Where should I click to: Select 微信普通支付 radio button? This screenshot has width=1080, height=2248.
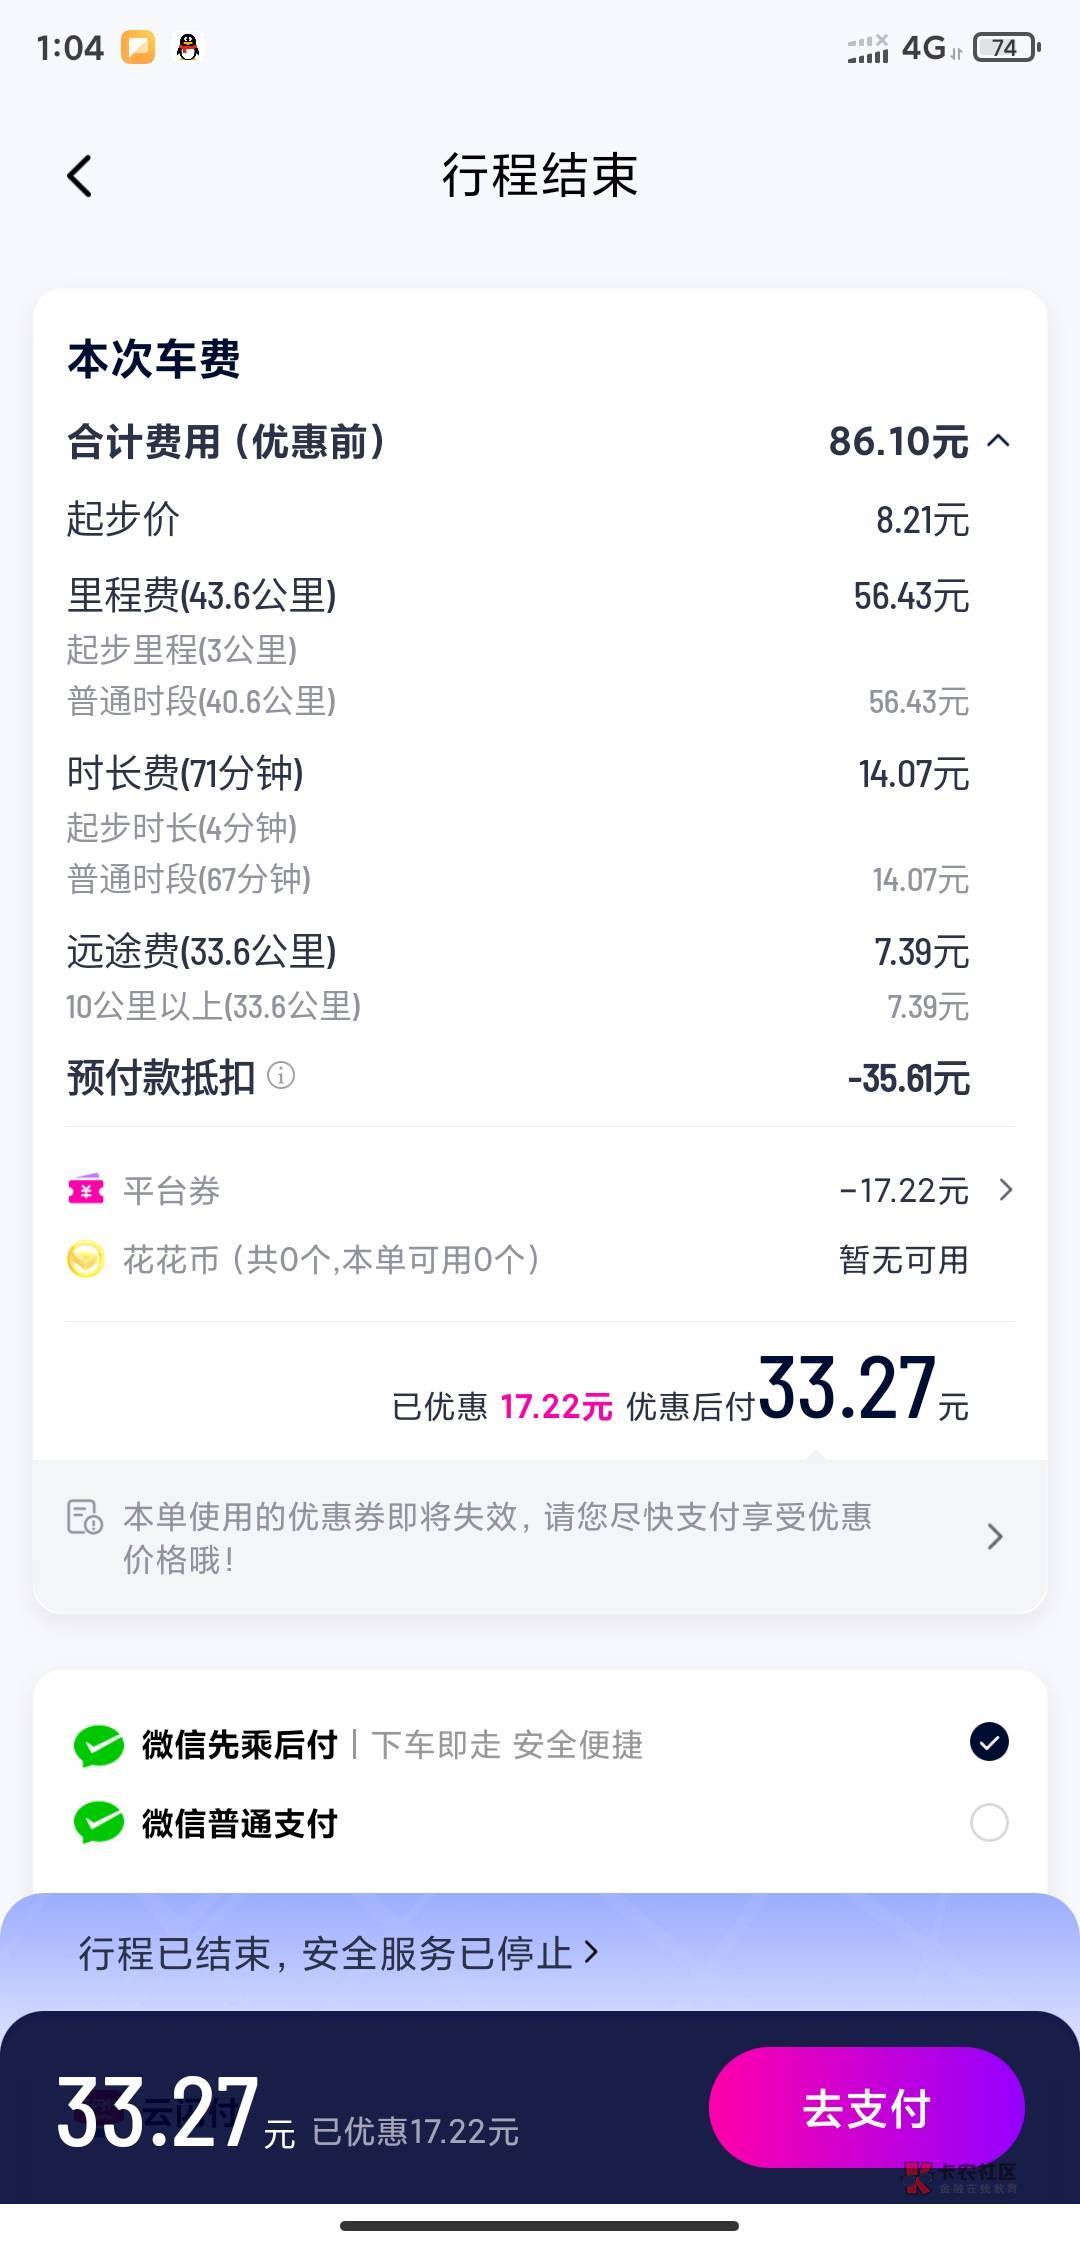coord(989,1822)
